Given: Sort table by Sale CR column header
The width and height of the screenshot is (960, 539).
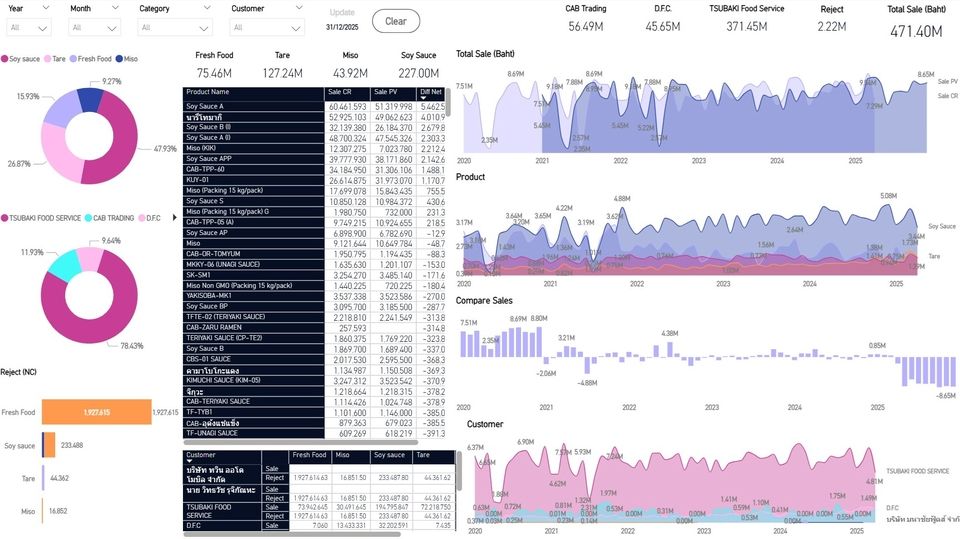Looking at the screenshot, I should tap(346, 92).
